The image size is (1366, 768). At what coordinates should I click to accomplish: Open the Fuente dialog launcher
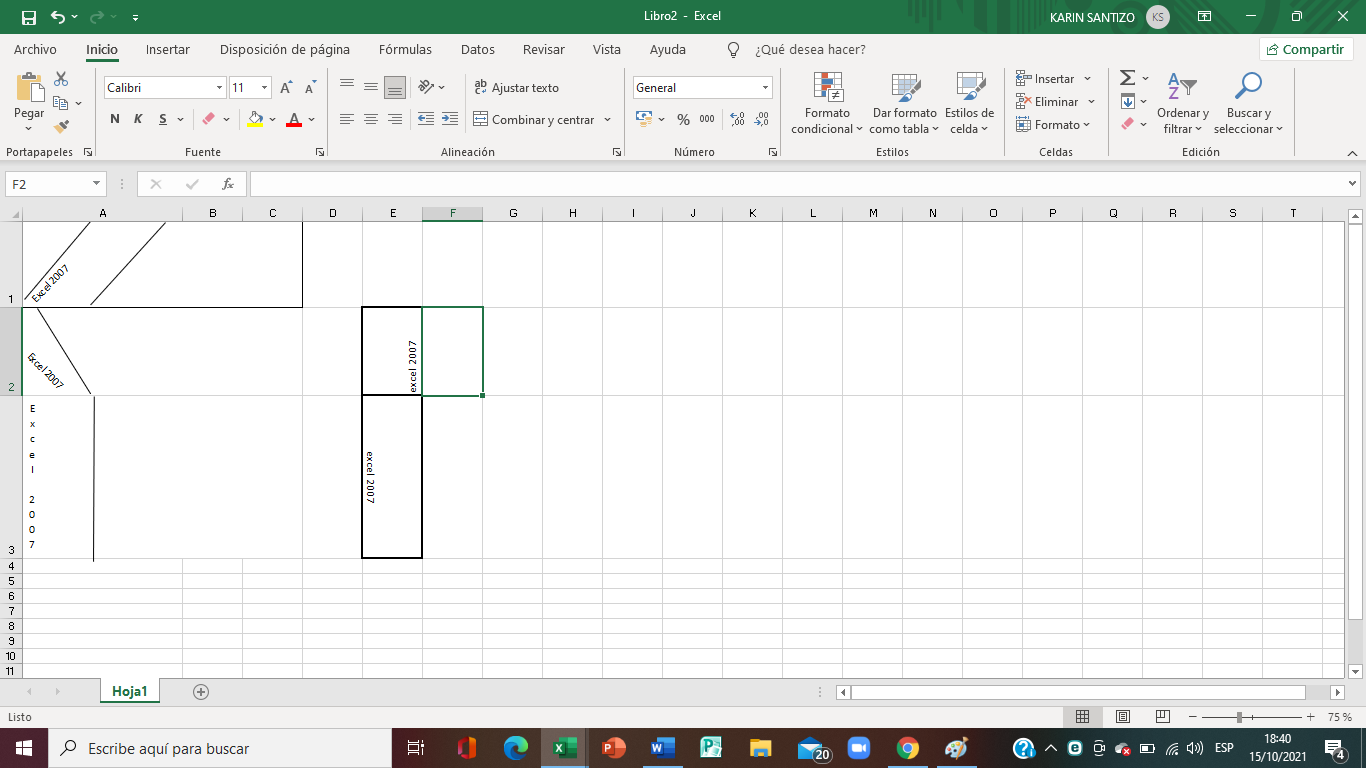[320, 152]
